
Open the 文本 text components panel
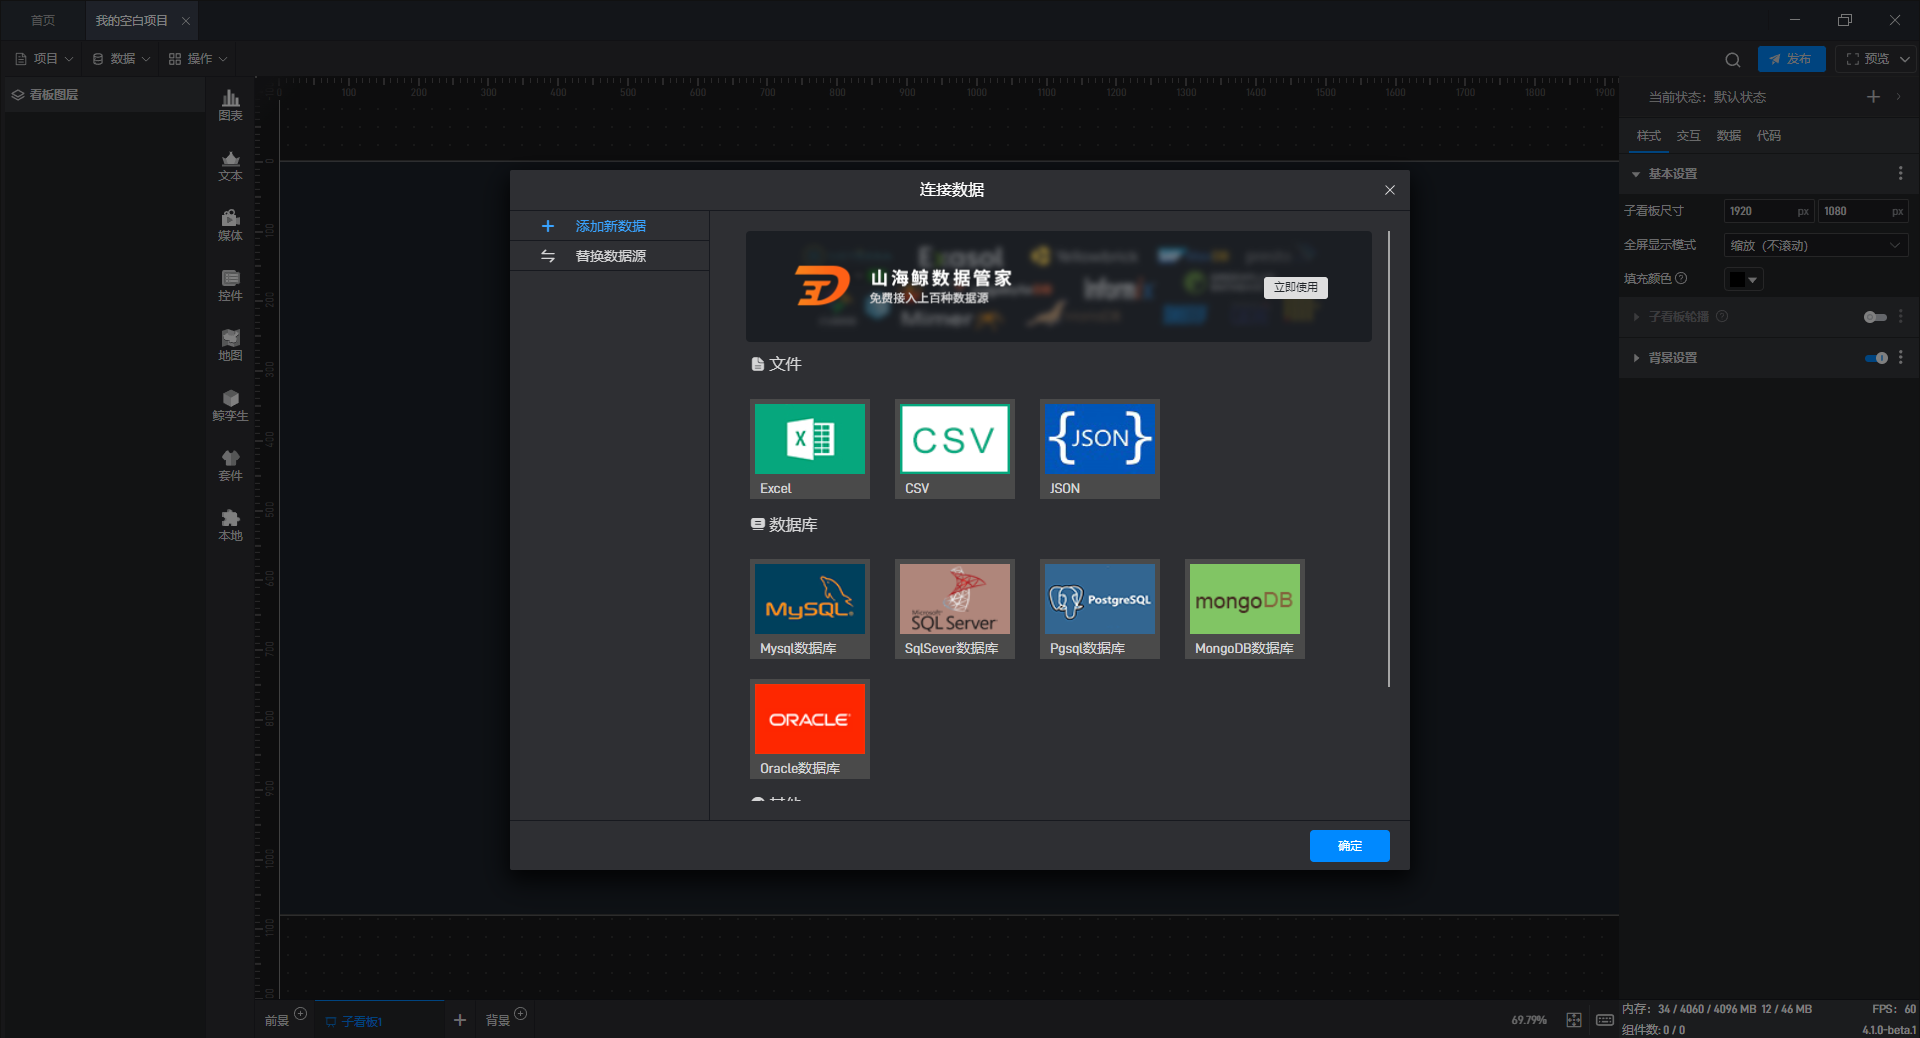click(x=230, y=165)
